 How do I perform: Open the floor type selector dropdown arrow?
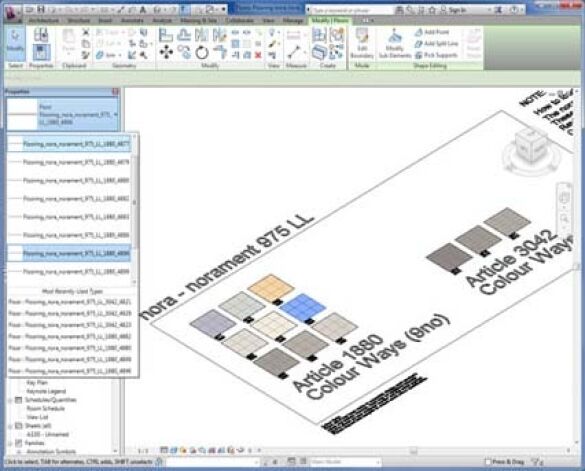pyautogui.click(x=116, y=115)
